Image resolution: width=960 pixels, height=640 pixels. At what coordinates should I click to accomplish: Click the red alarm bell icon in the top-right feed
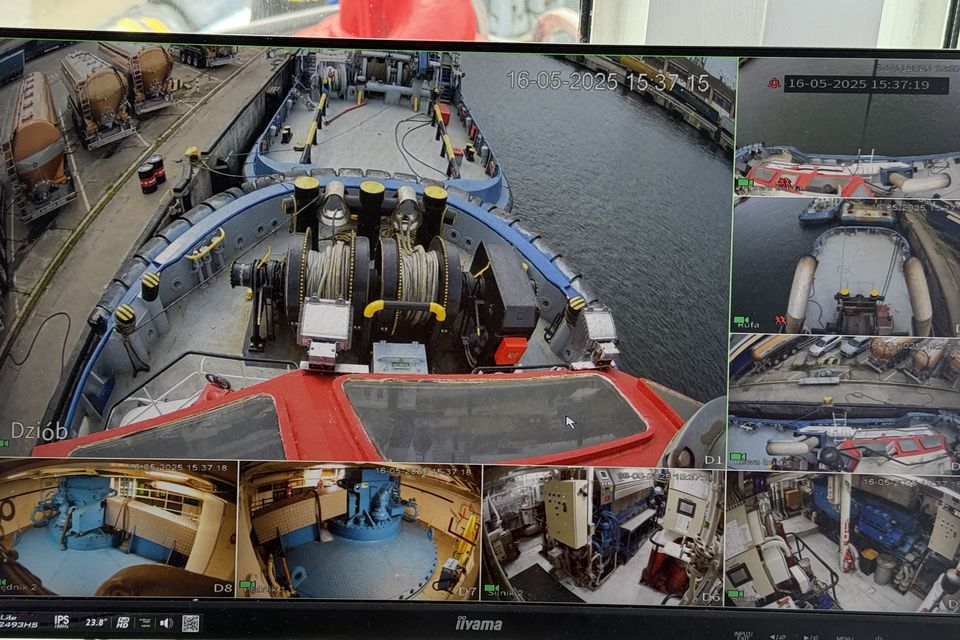[x=774, y=83]
